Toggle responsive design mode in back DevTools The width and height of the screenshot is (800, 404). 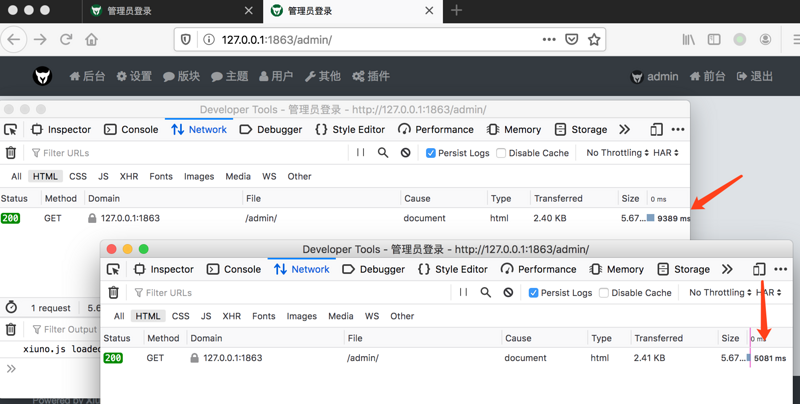(657, 130)
